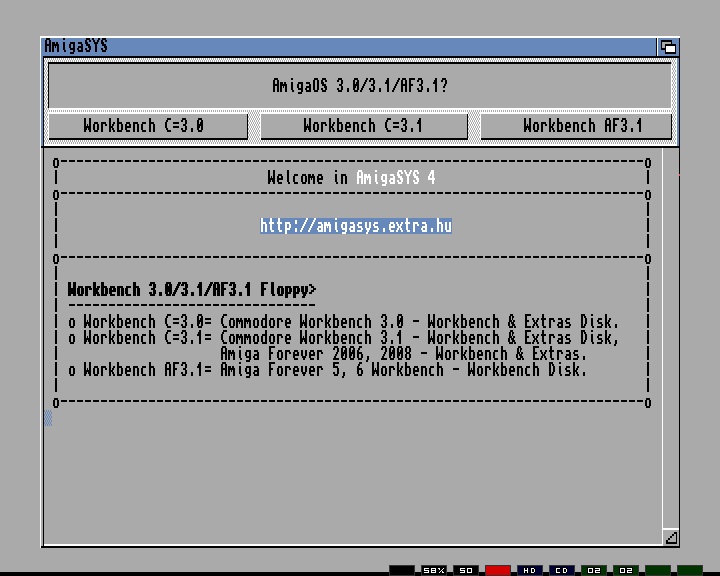
Task: Click the vertical scrollbar of the text area
Action: (x=670, y=338)
